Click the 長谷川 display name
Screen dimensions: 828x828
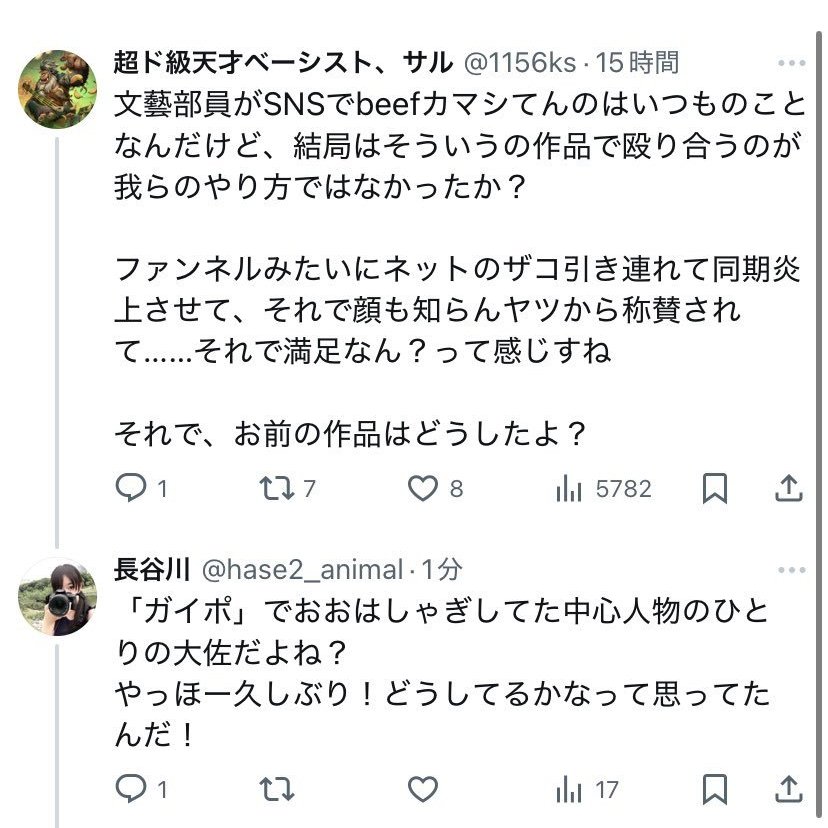pyautogui.click(x=152, y=570)
